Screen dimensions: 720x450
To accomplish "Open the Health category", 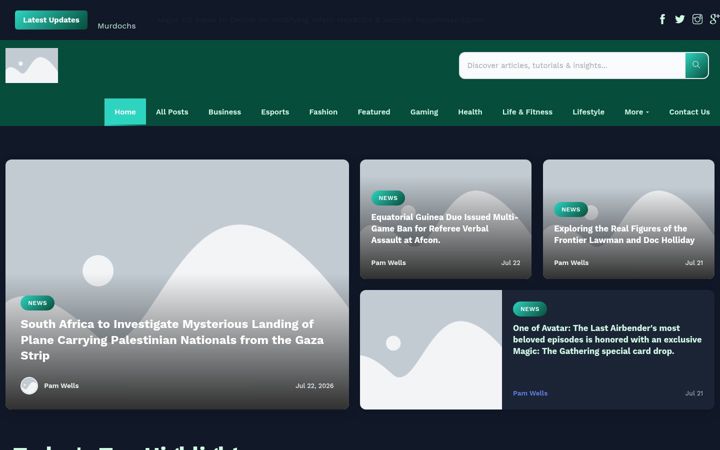I will tap(470, 112).
